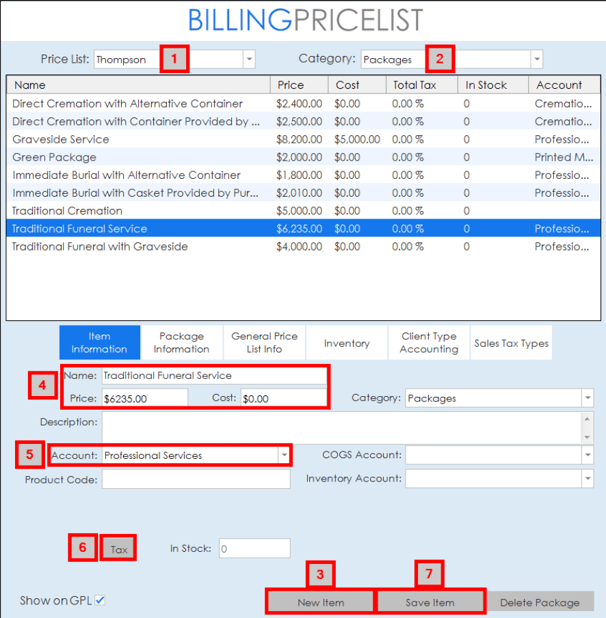Click the Tax button

(x=119, y=549)
